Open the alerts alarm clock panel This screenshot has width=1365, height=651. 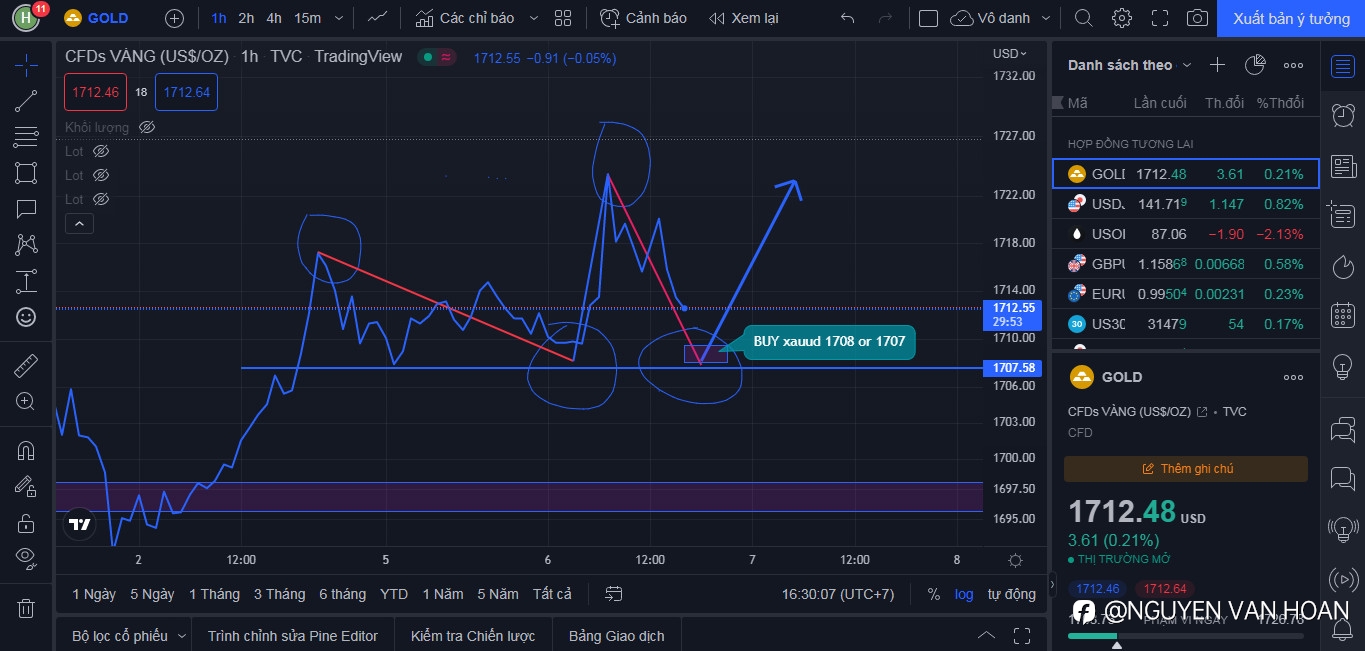[x=1343, y=115]
